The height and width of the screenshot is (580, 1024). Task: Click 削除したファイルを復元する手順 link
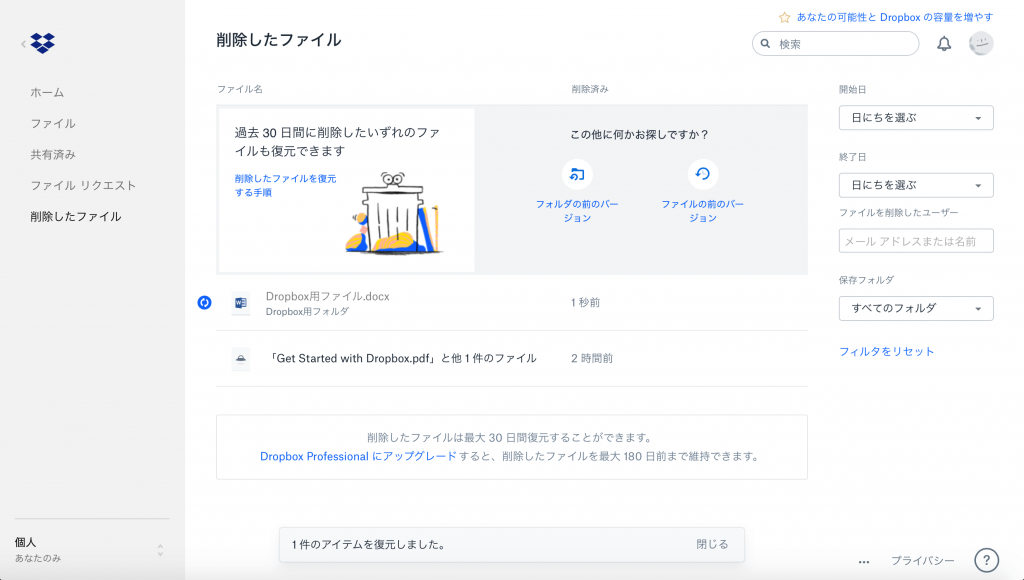coord(285,185)
